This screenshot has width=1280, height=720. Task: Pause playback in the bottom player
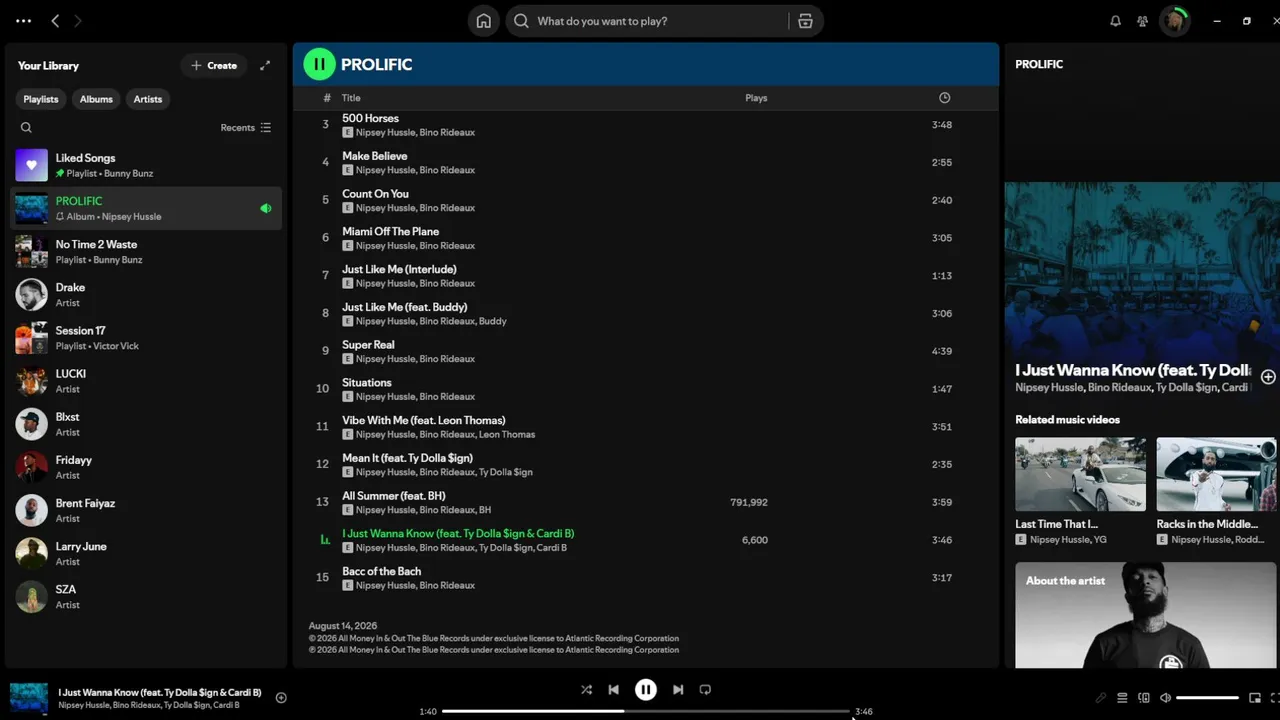coord(646,690)
